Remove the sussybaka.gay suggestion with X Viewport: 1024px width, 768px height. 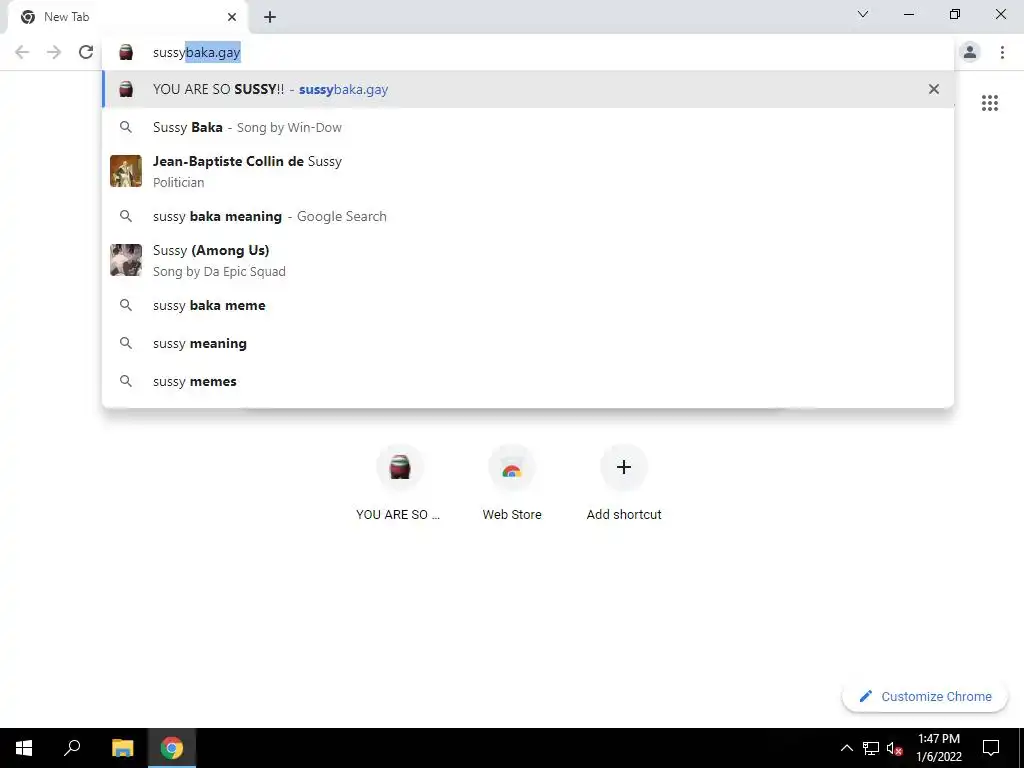pyautogui.click(x=934, y=89)
